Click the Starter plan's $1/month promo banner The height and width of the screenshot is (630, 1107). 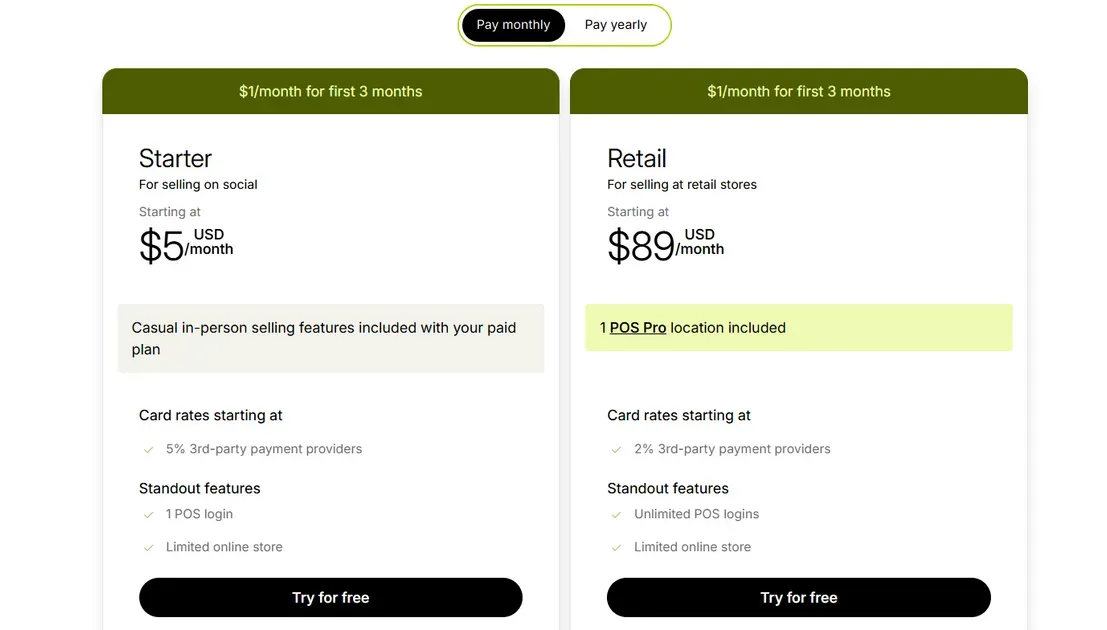[330, 91]
